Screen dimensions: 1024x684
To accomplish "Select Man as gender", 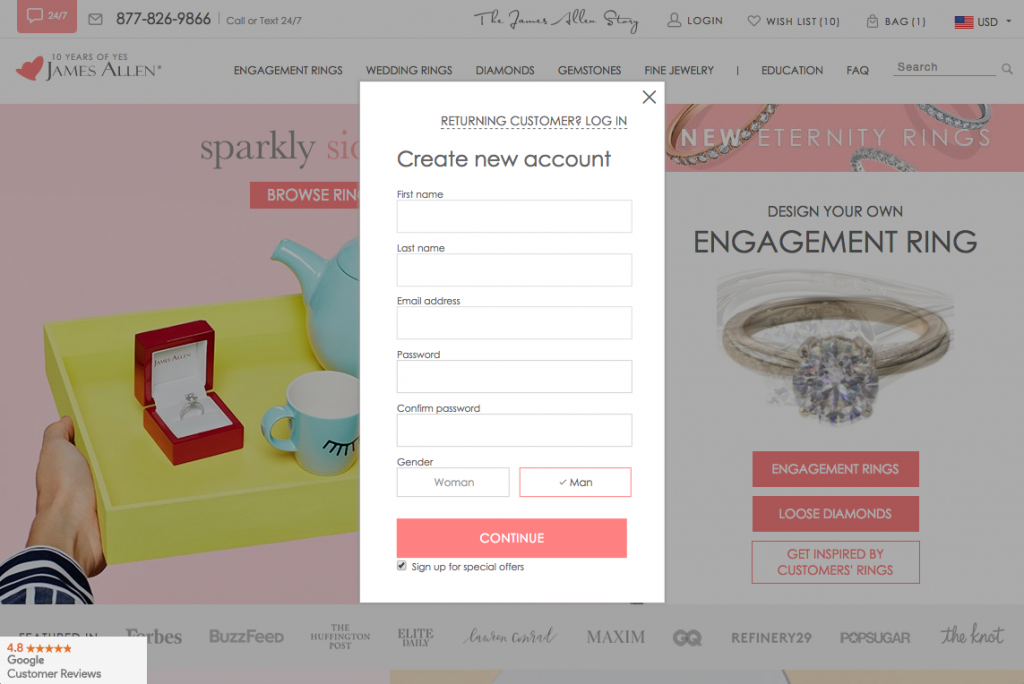I will coord(575,482).
